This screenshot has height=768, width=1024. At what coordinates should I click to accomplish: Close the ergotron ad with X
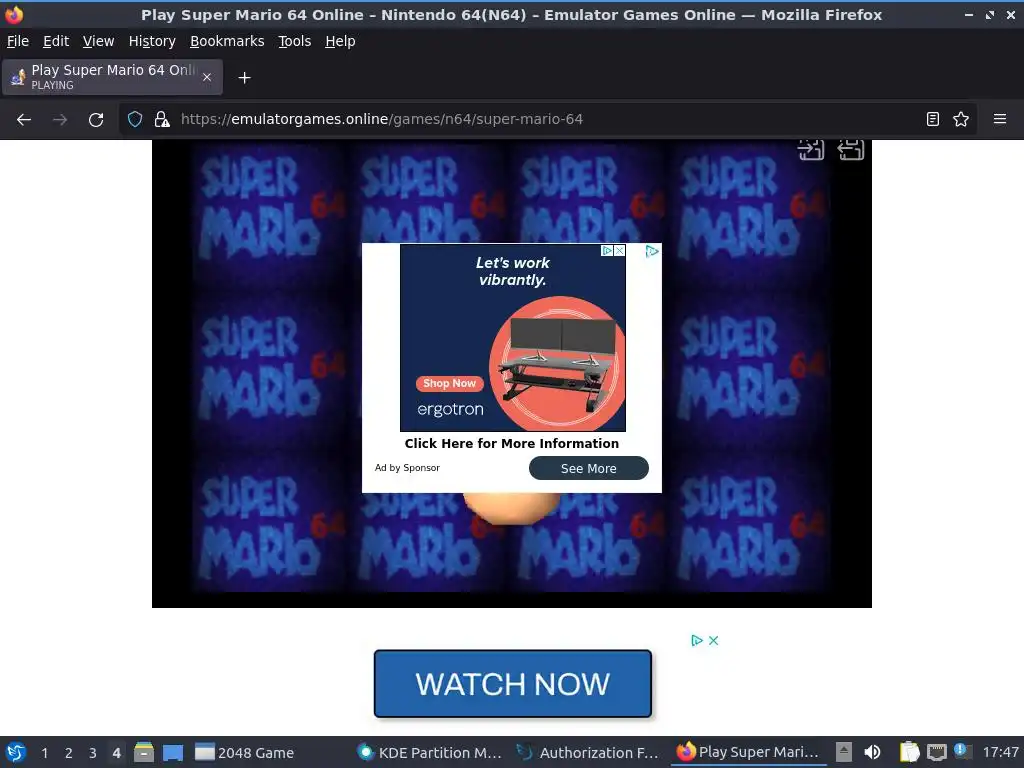click(x=620, y=251)
